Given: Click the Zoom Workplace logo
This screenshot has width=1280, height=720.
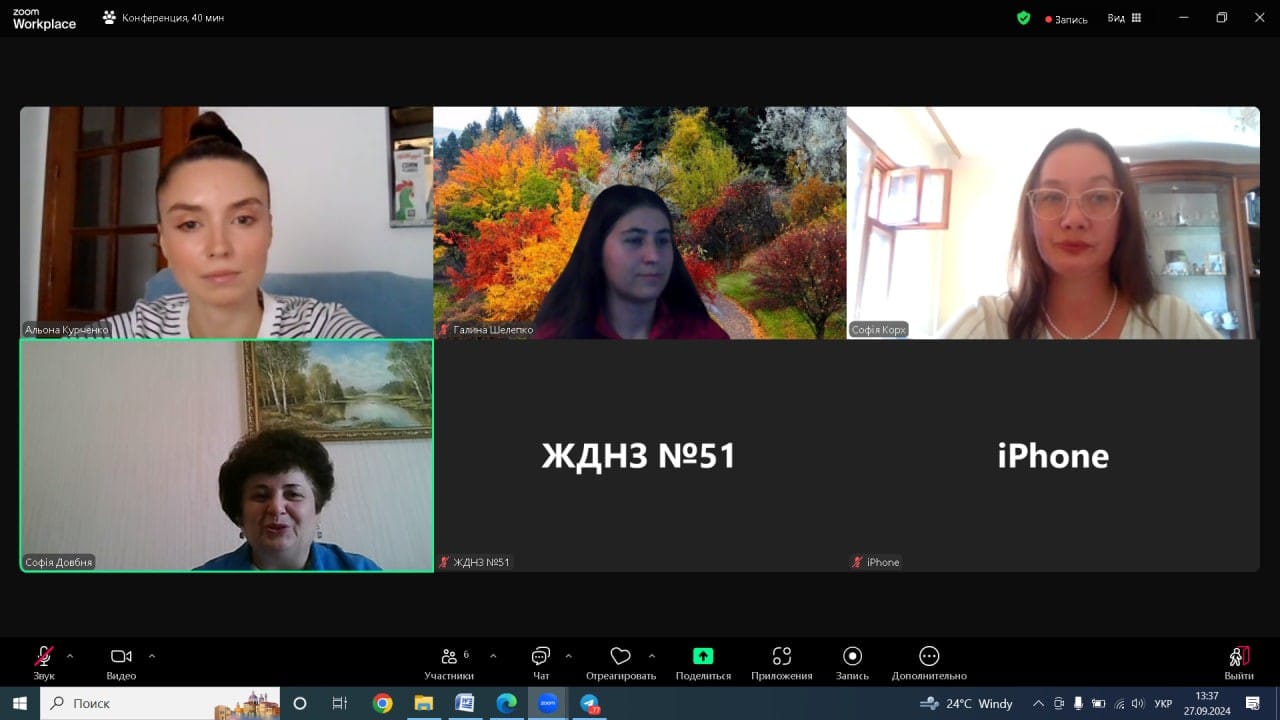Looking at the screenshot, I should tap(44, 18).
